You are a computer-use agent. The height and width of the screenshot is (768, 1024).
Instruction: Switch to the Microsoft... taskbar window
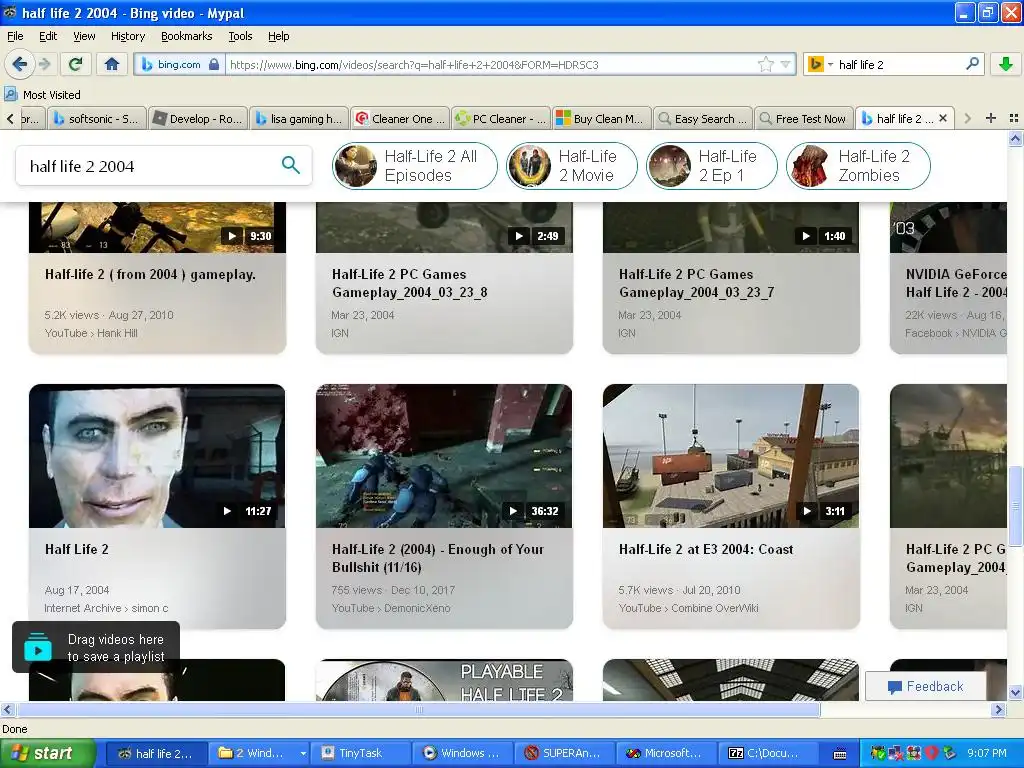click(x=667, y=753)
